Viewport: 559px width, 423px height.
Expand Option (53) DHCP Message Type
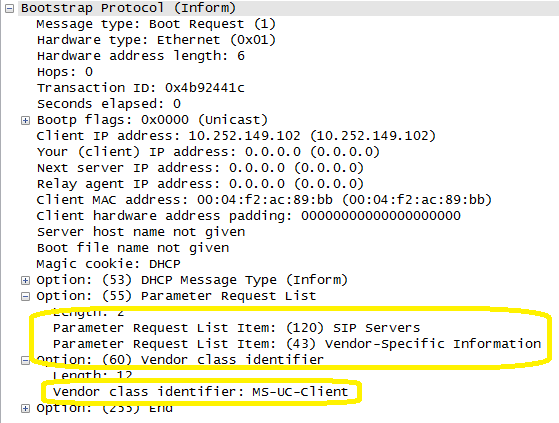pos(25,280)
